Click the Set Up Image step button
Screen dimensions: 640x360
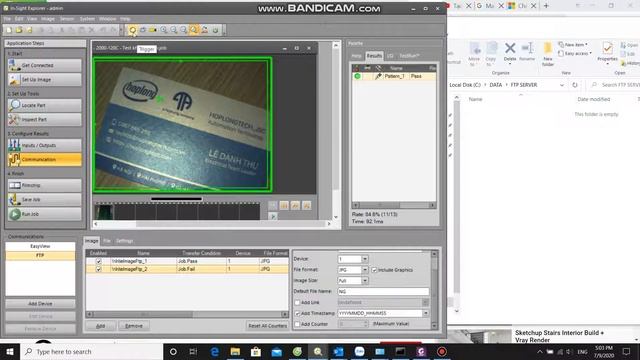click(44, 80)
